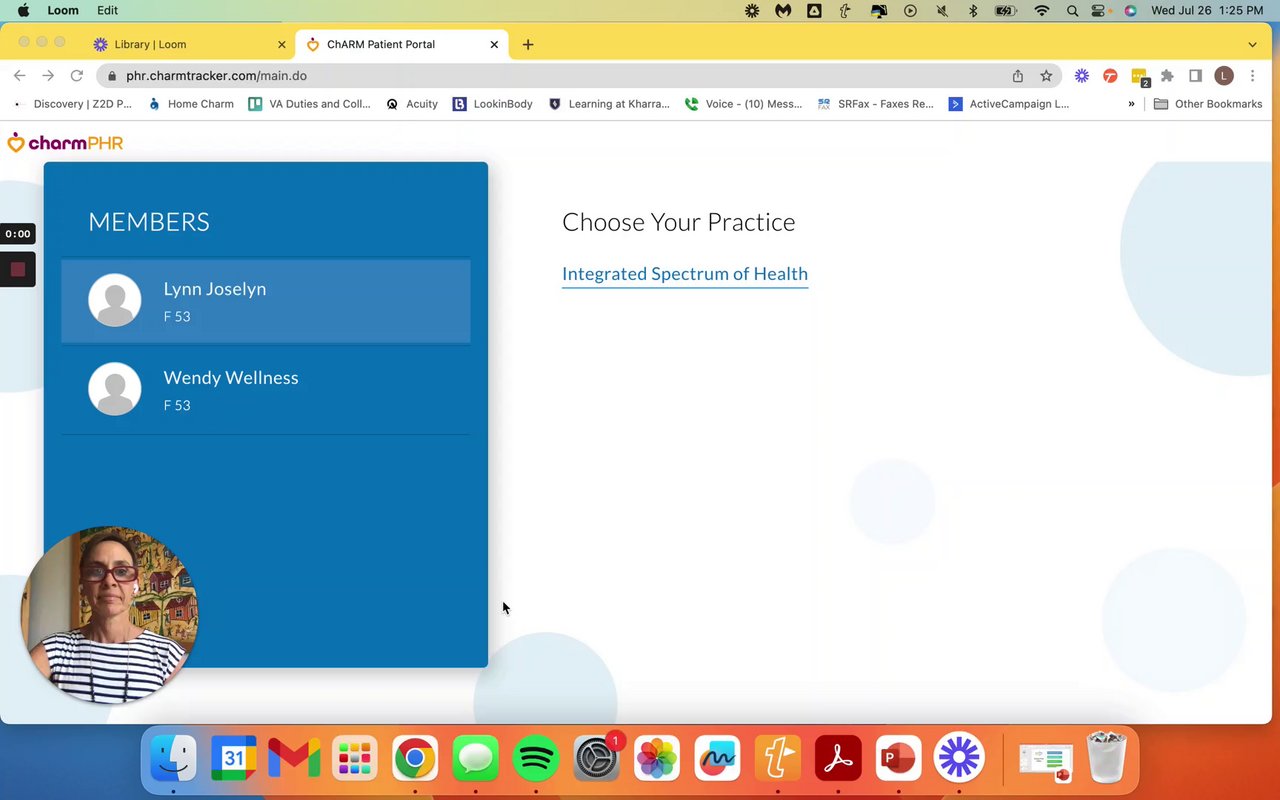Open the Bluetooth menu bar icon
This screenshot has height=800, width=1280.
click(973, 10)
